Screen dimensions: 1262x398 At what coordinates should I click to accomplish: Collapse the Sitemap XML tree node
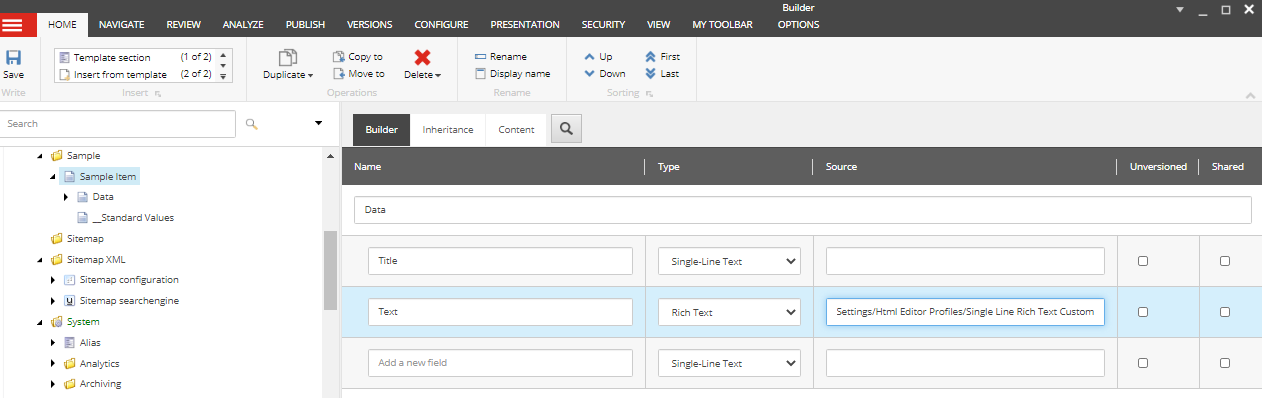40,260
